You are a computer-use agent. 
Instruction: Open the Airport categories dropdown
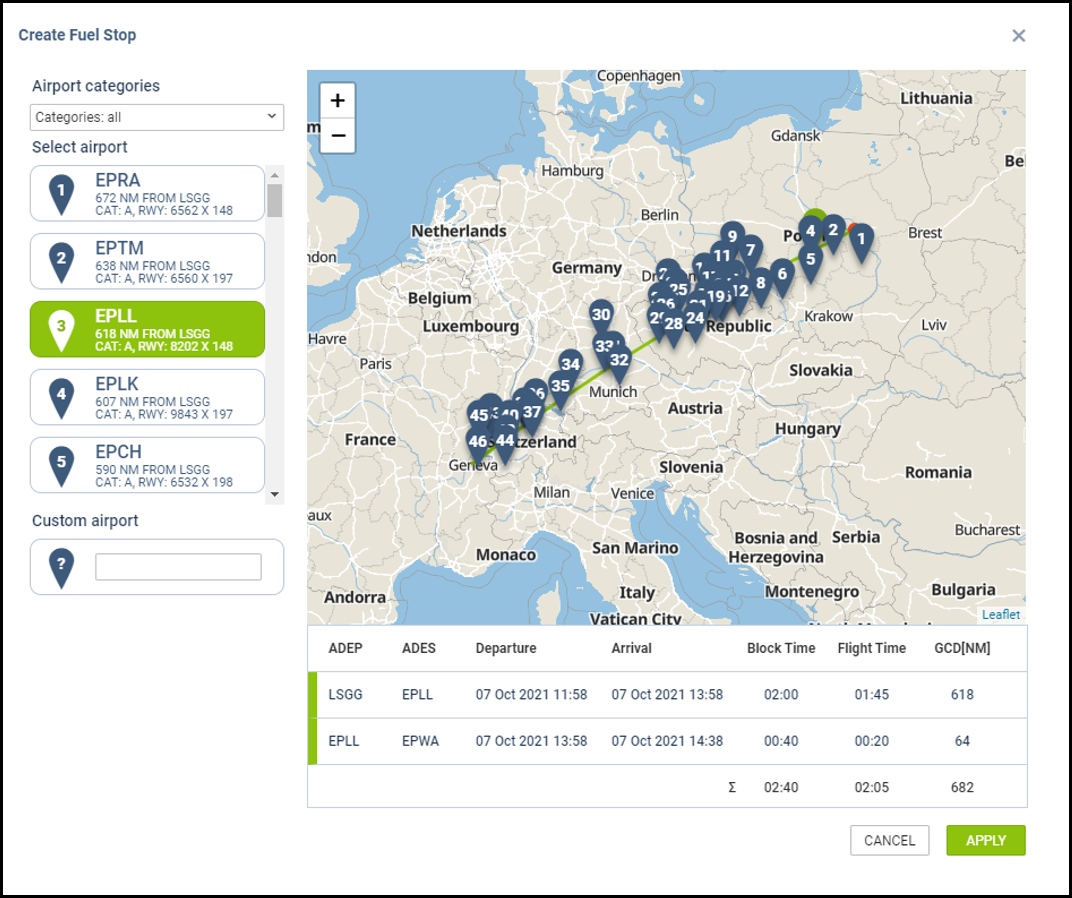tap(157, 117)
